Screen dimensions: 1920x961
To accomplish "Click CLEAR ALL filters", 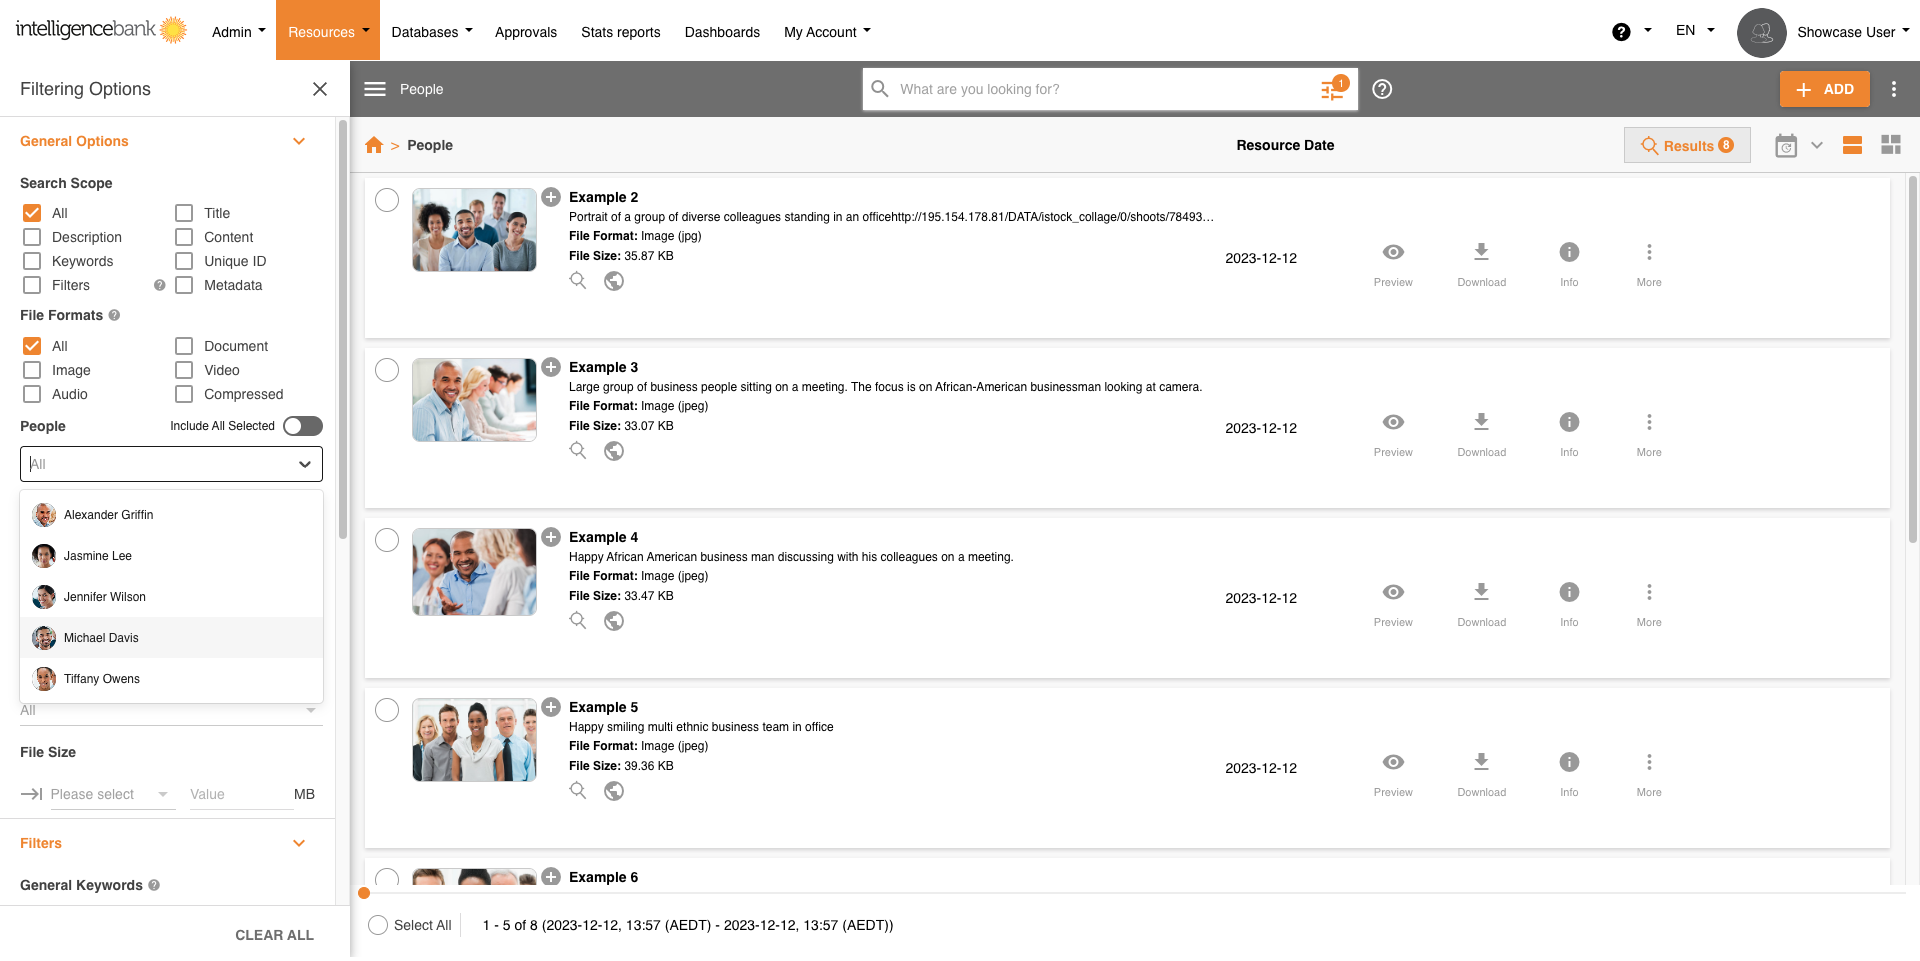I will point(274,935).
